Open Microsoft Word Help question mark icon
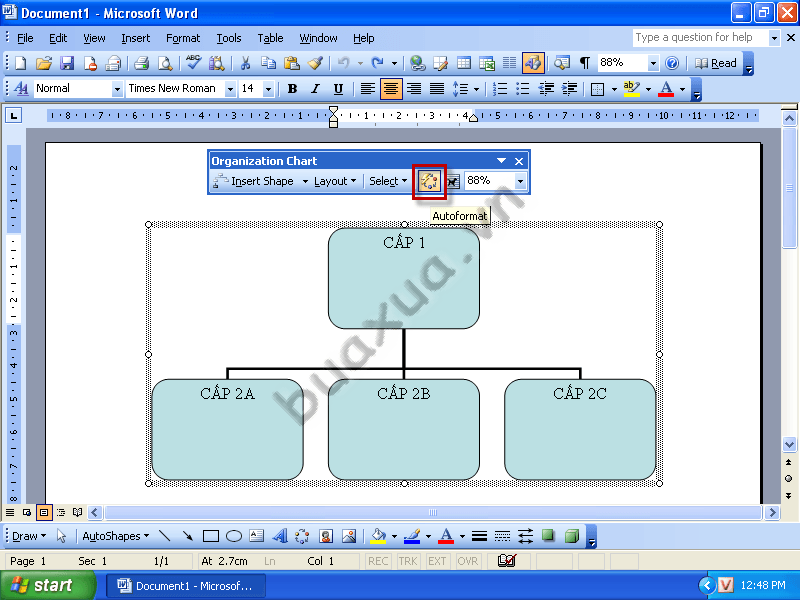The width and height of the screenshot is (800, 600). pyautogui.click(x=672, y=63)
